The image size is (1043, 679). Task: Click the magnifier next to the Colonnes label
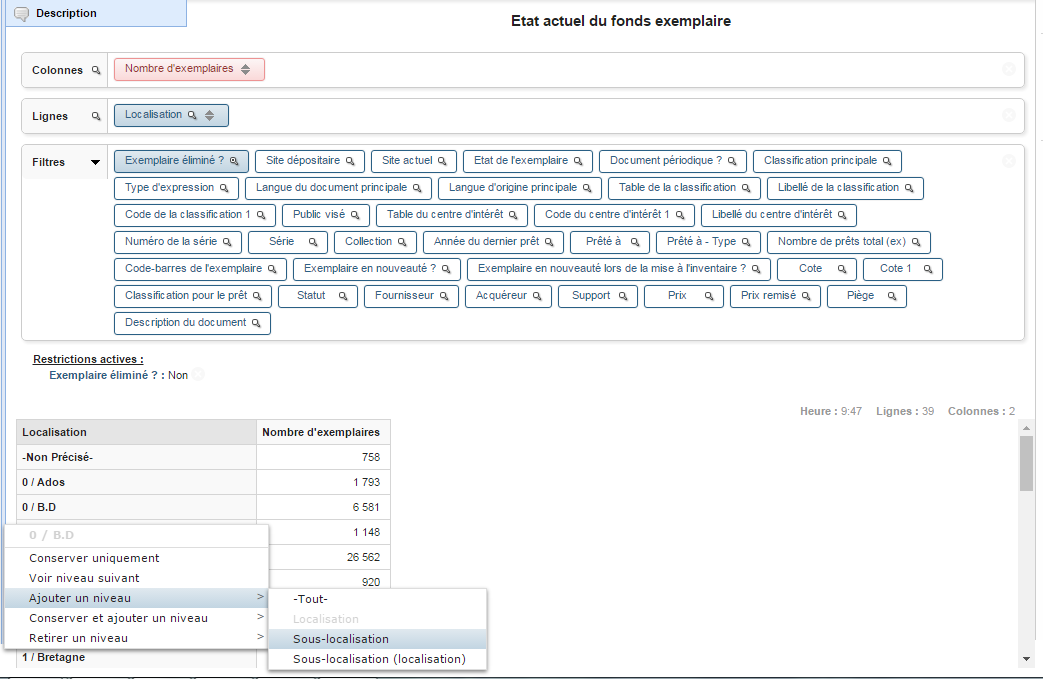click(x=97, y=70)
